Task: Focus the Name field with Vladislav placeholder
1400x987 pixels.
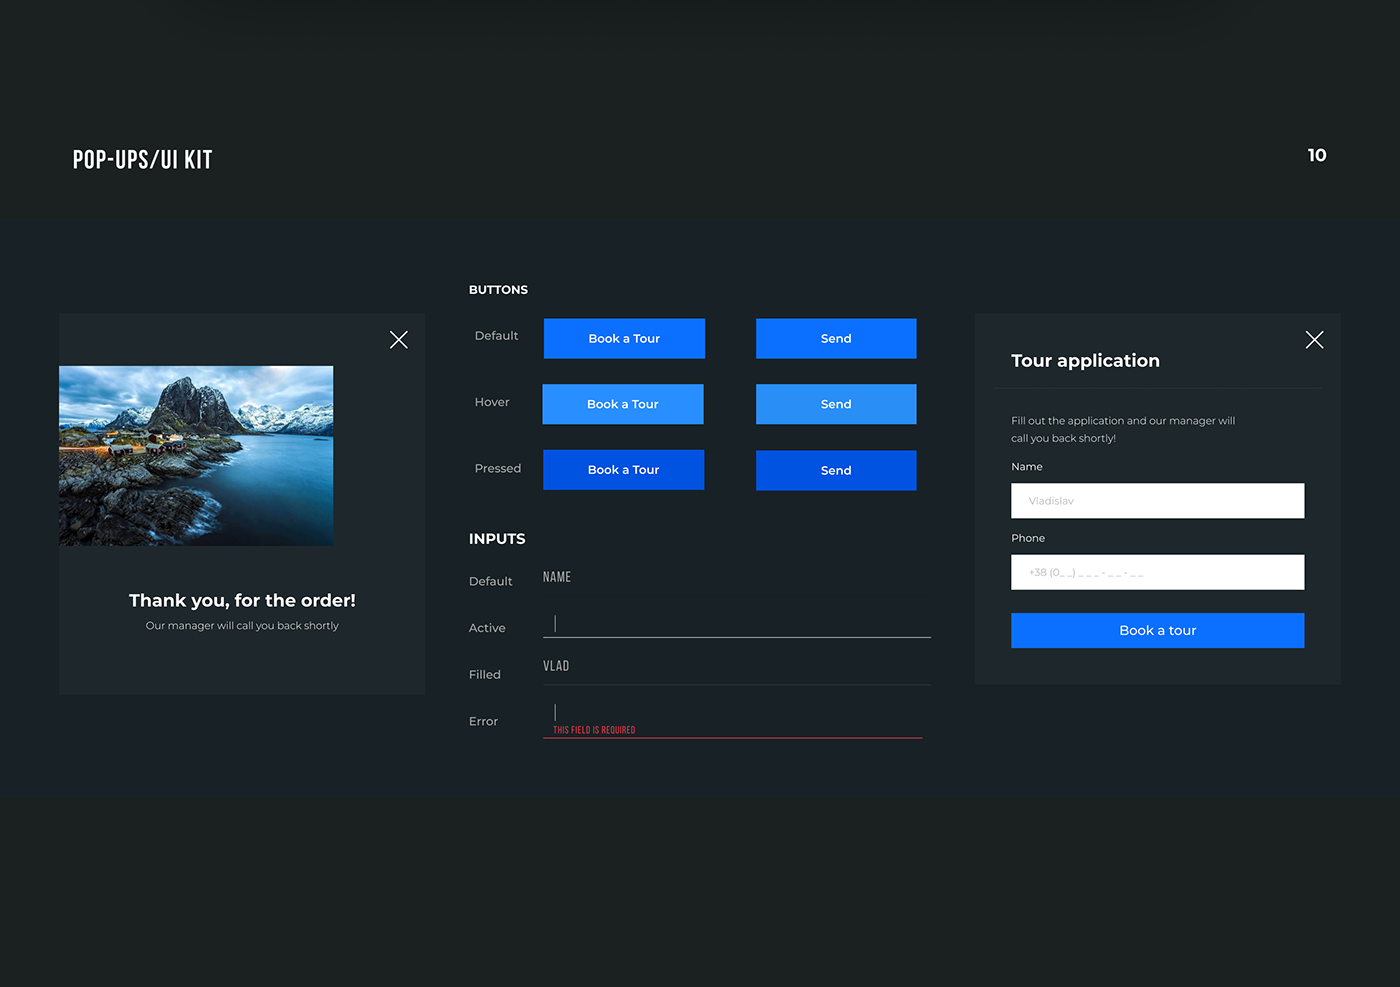Action: [x=1157, y=501]
